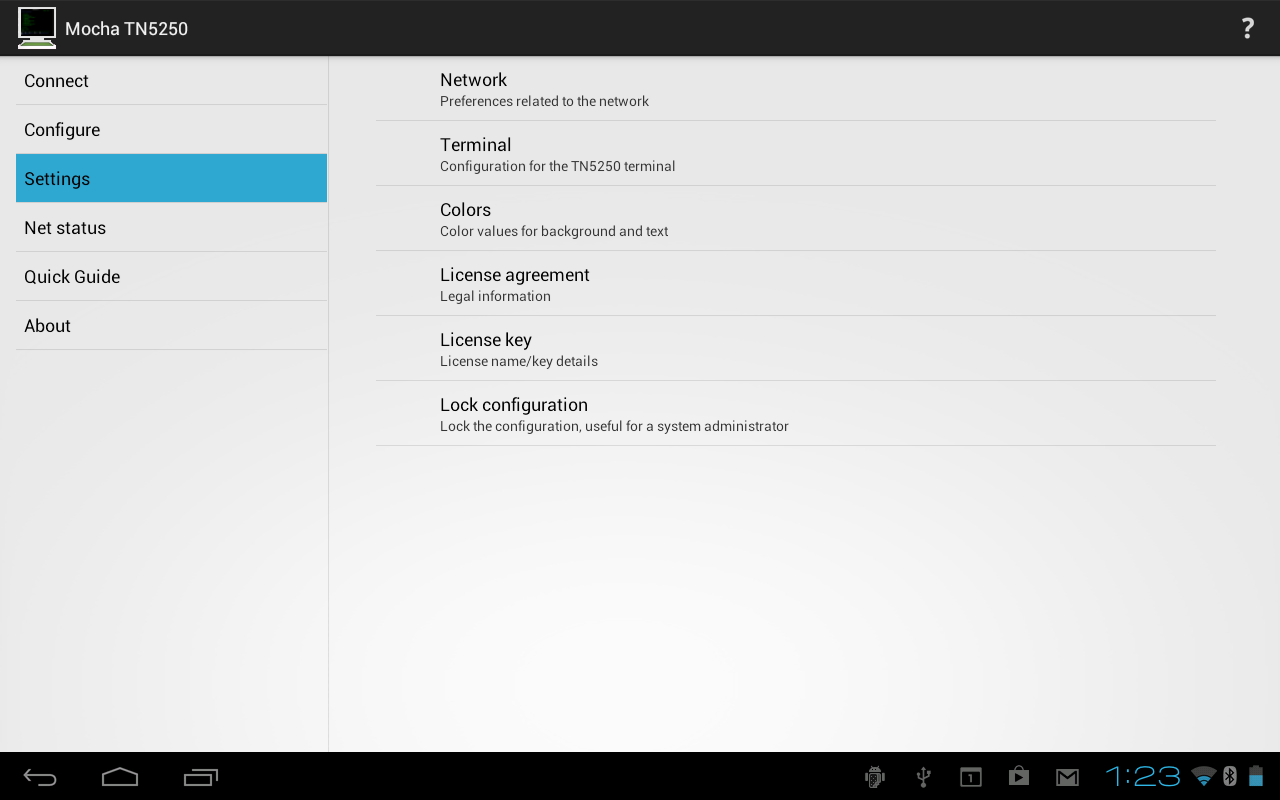Tap the Android back navigation button
The height and width of the screenshot is (800, 1280).
41,777
